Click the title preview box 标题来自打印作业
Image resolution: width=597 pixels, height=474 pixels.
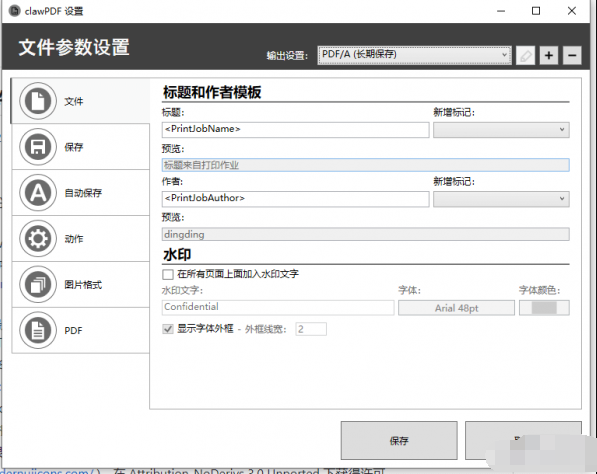pos(366,165)
